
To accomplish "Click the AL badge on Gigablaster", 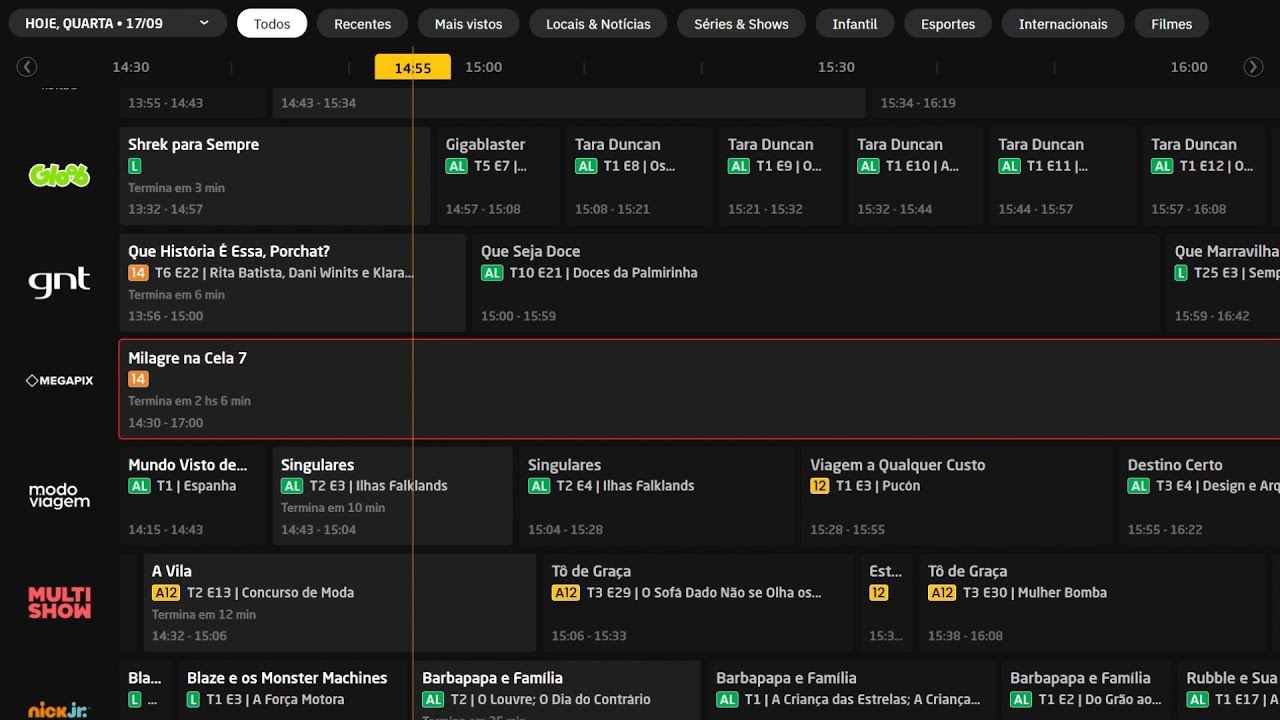I will [x=457, y=166].
